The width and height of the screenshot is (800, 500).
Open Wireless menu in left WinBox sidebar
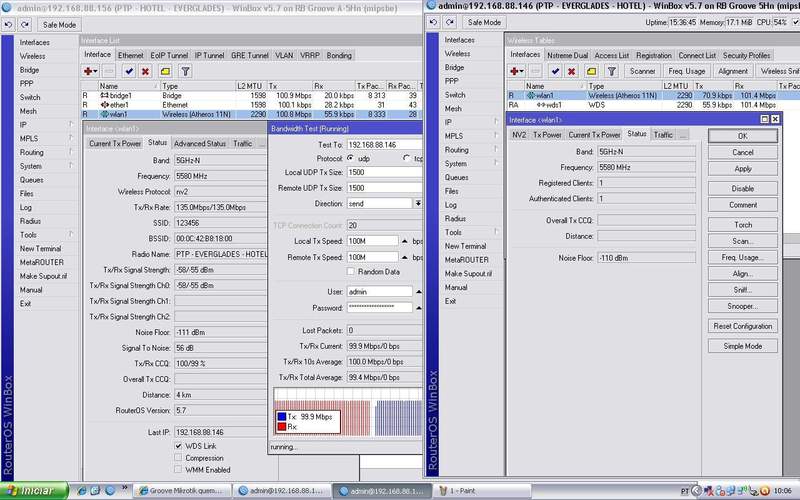coord(33,56)
